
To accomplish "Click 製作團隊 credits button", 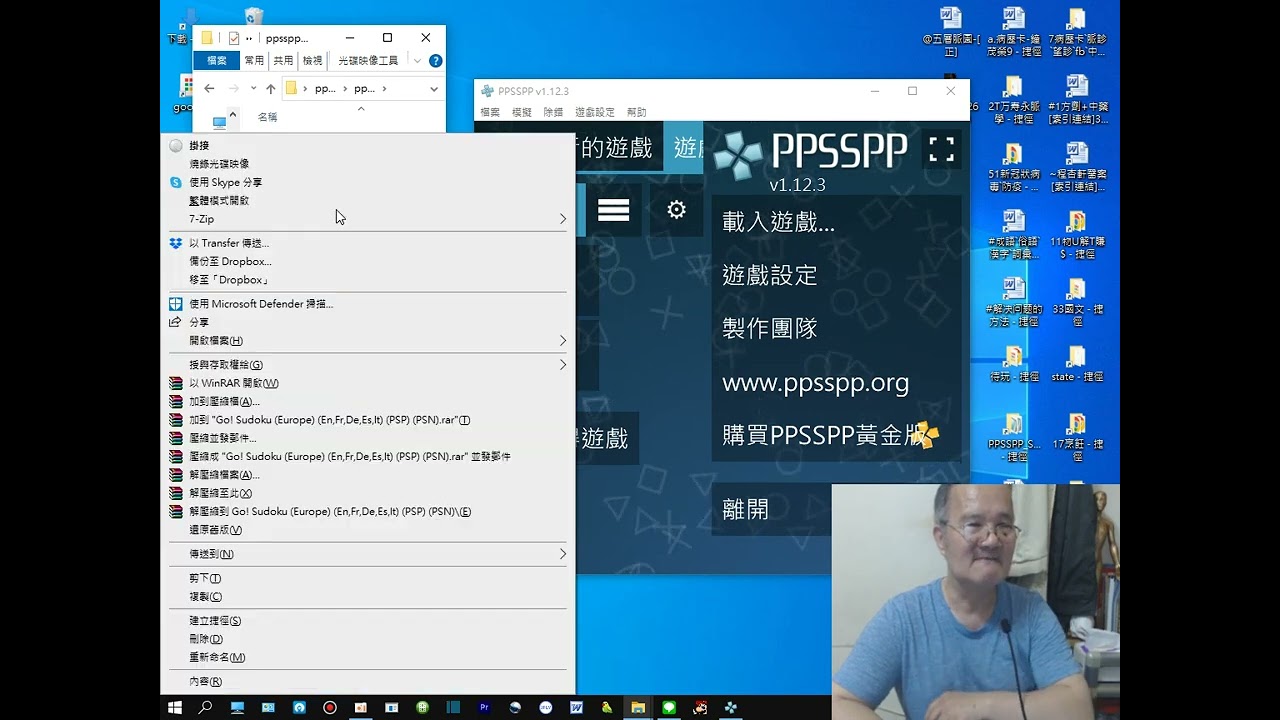I will 836,328.
